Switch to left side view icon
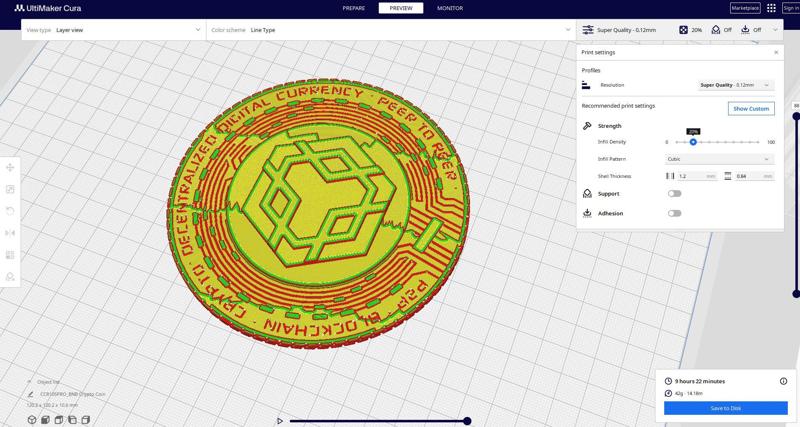Viewport: 800px width, 427px height. 72,420
